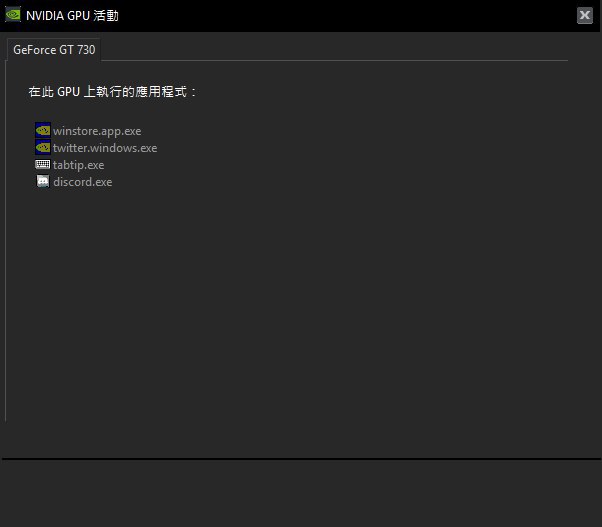Screen dimensions: 602x527
Task: Click the twitter.windows.exe application icon
Action: [x=42, y=147]
